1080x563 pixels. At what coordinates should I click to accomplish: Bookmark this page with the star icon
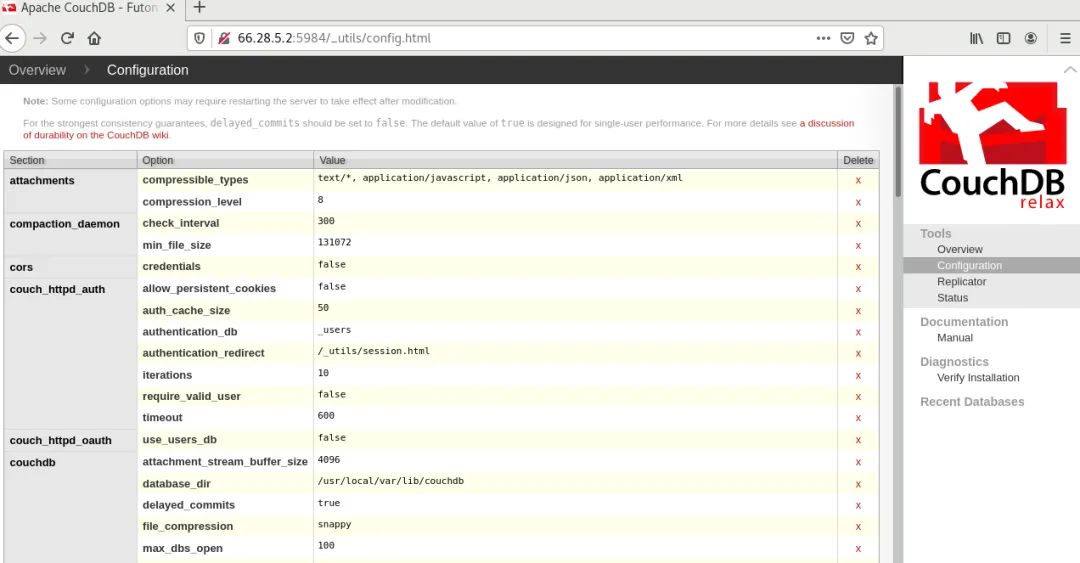[x=871, y=38]
